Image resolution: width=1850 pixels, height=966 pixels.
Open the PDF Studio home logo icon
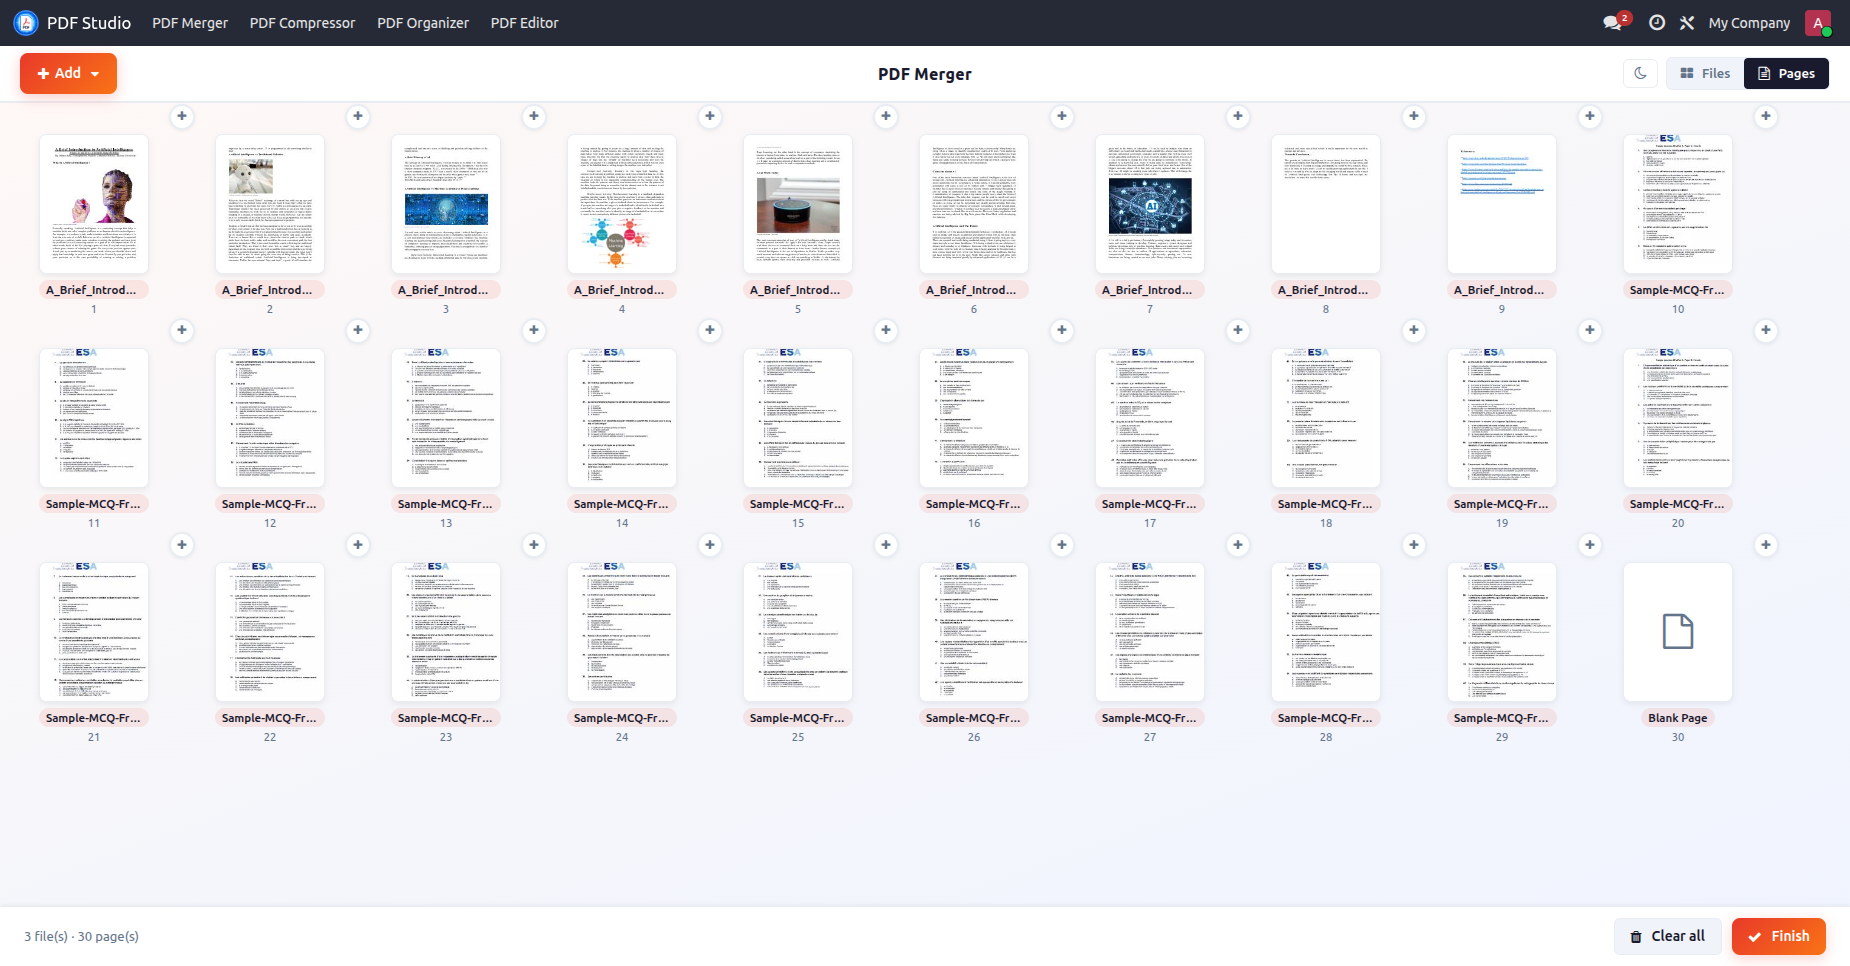click(26, 22)
